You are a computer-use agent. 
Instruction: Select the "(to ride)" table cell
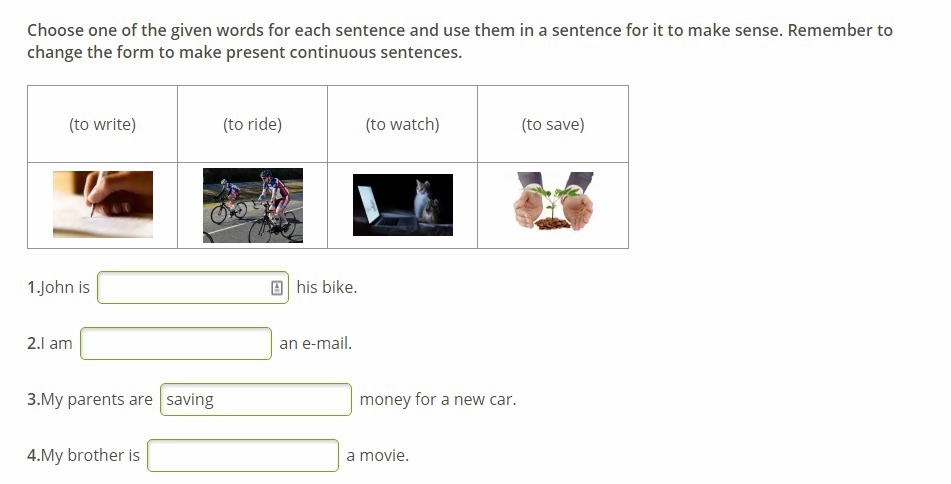coord(253,125)
